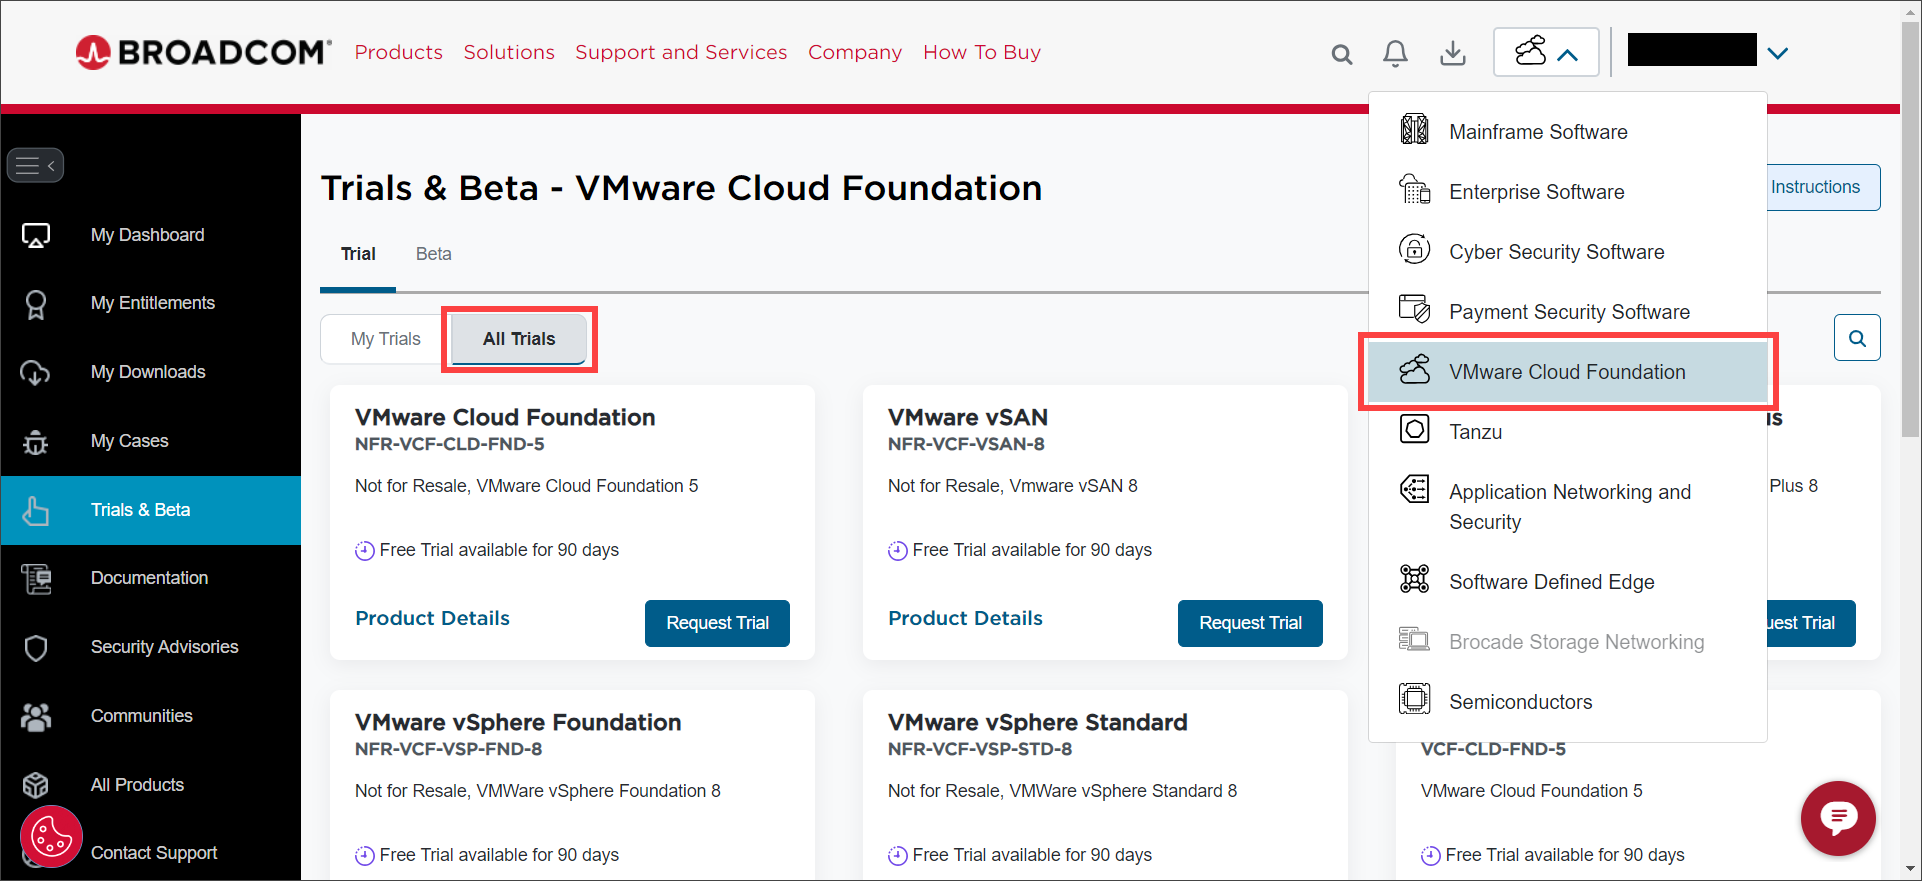Screen dimensions: 1922x881
Task: Request Trial for VMware Cloud Foundation
Action: coord(717,623)
